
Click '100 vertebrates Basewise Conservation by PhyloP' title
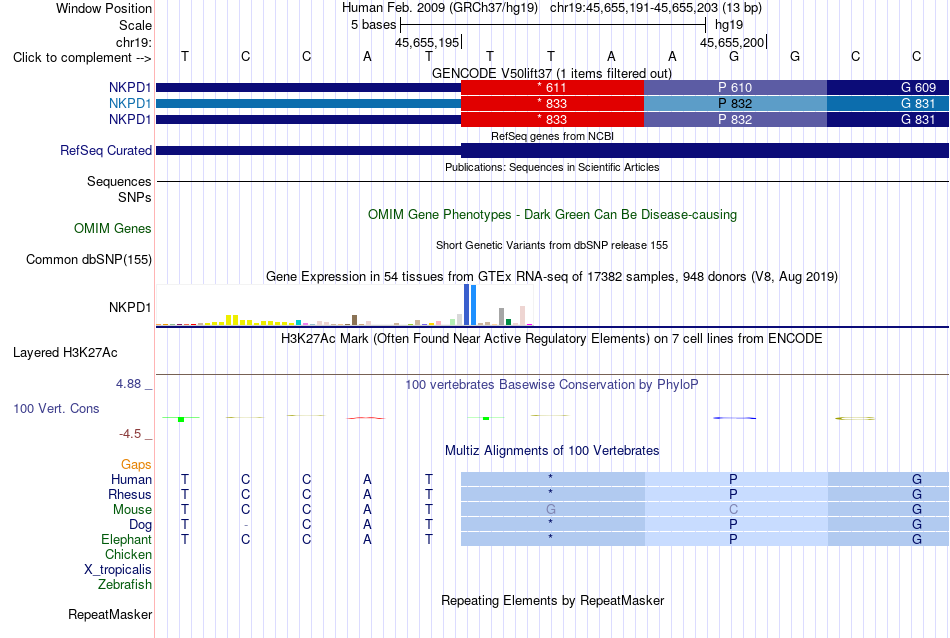tap(552, 385)
